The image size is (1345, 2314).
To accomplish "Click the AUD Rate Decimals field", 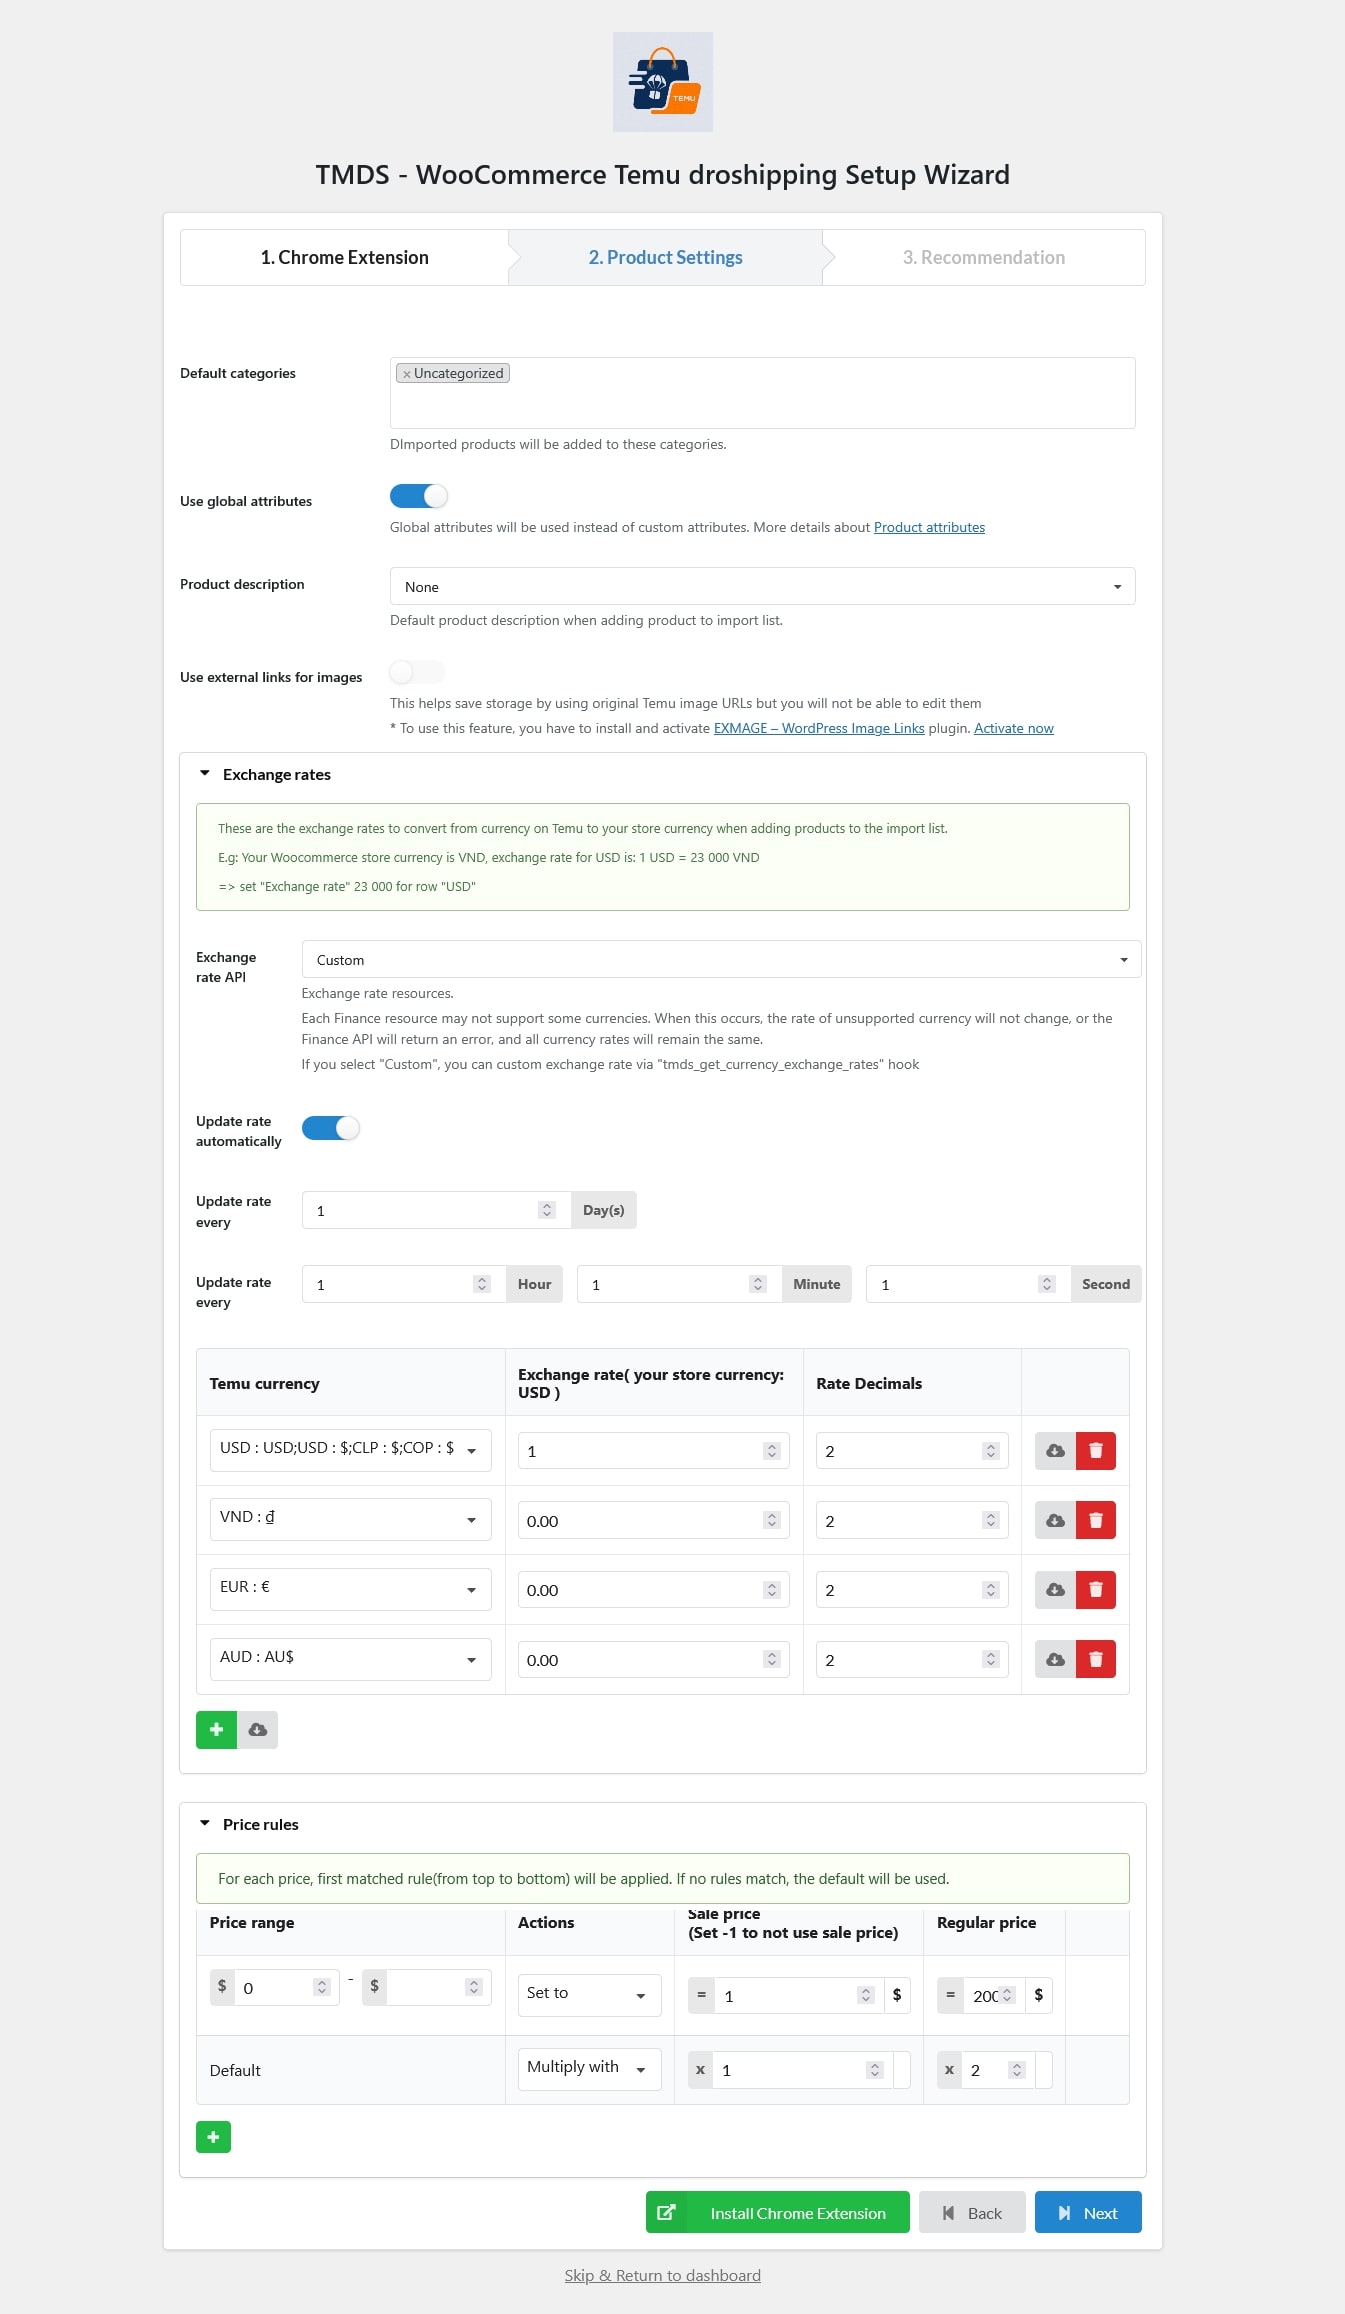I will point(912,1660).
